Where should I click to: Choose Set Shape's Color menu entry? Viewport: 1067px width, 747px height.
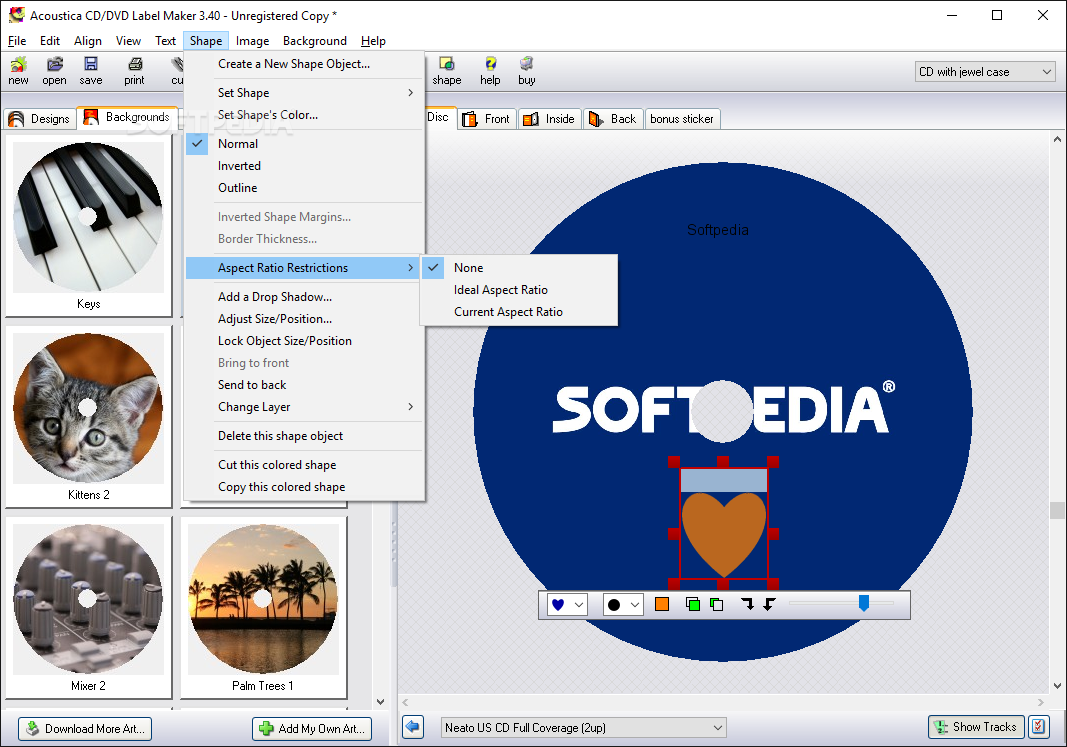click(x=303, y=115)
